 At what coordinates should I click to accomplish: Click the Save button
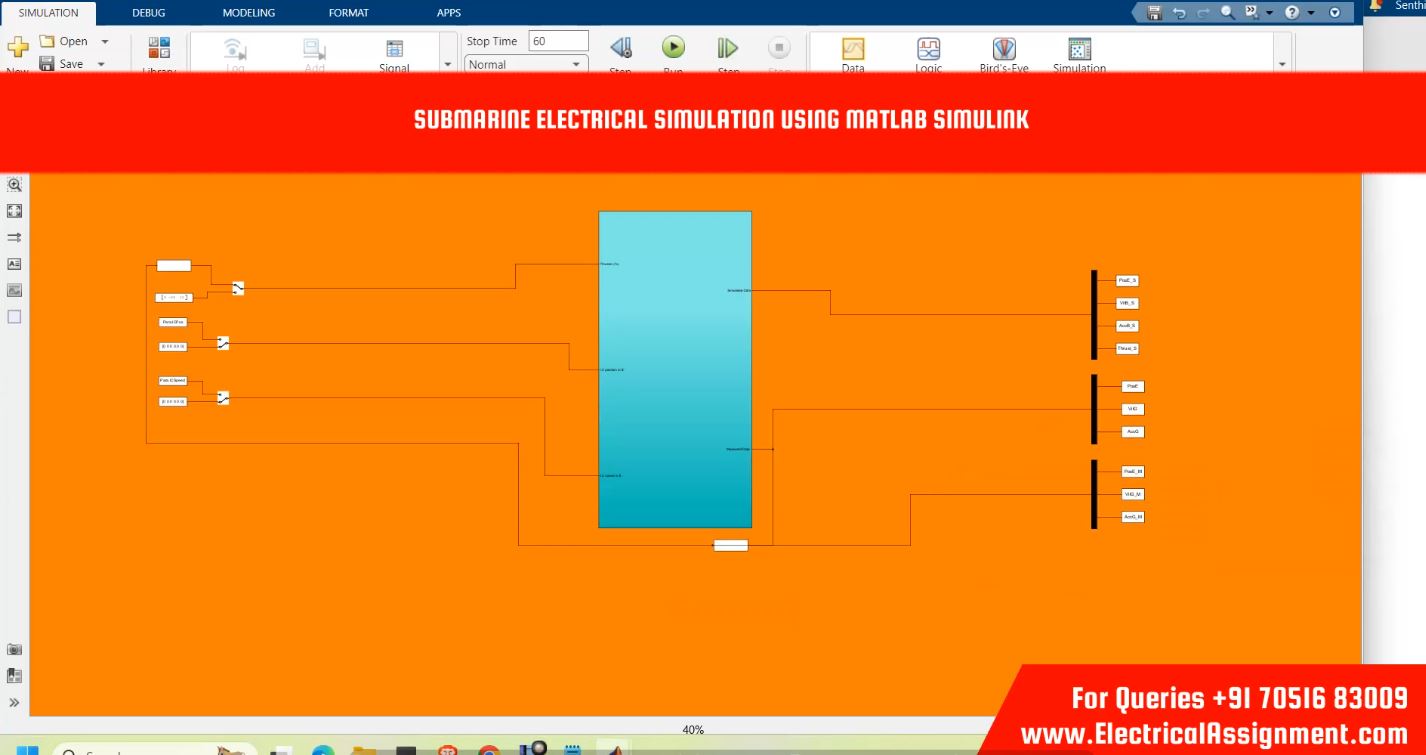(x=62, y=64)
